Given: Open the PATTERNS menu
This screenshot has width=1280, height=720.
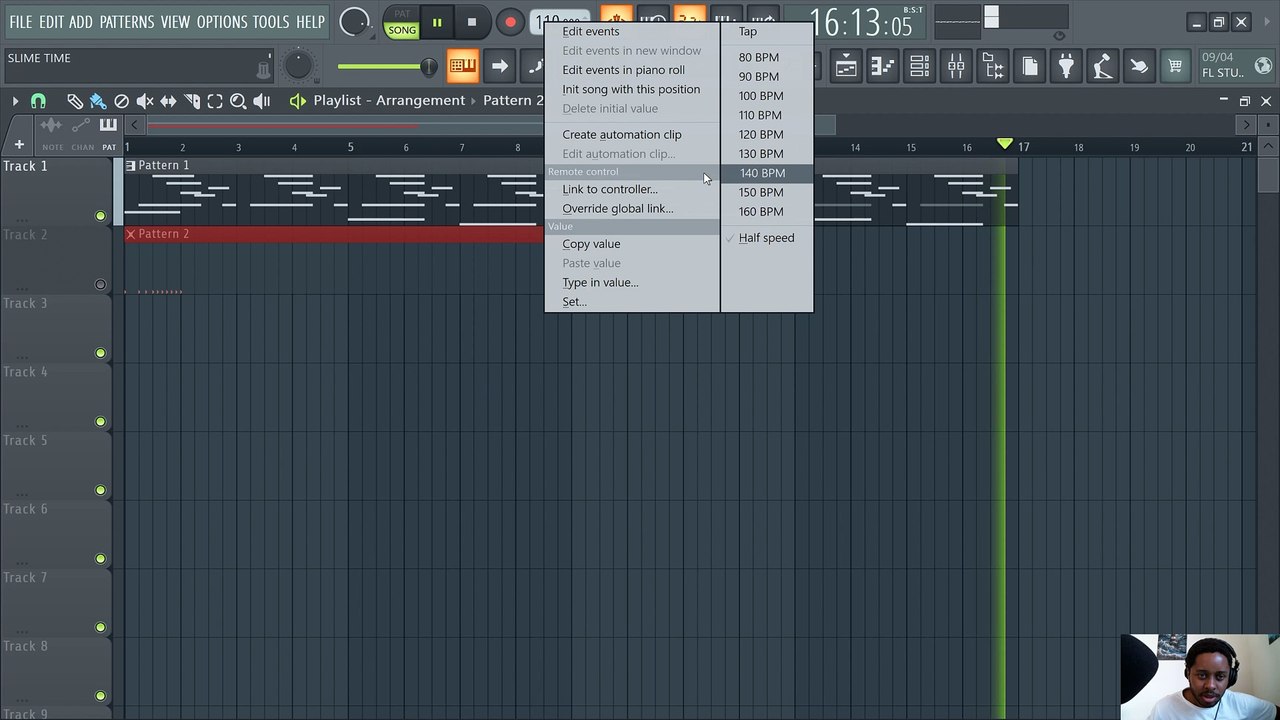Looking at the screenshot, I should click(x=127, y=21).
